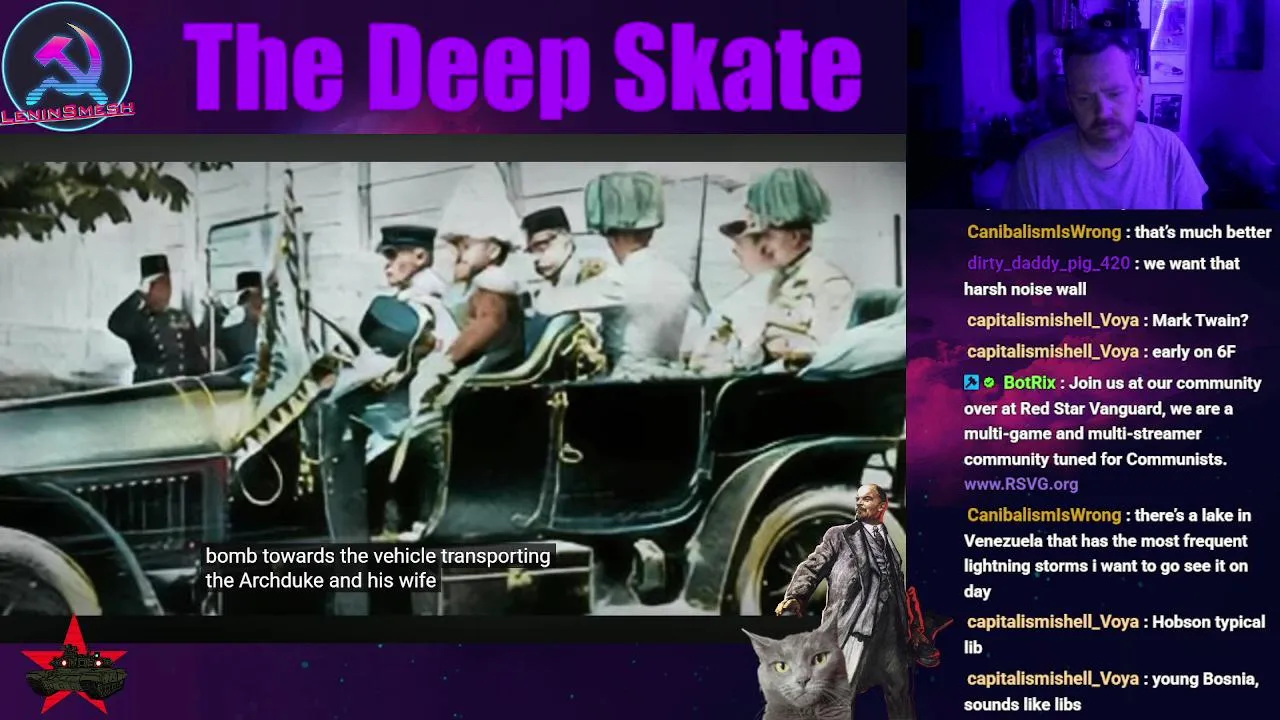Click capitalismishell_Voya on "young Bosnia" message
Viewport: 1280px width, 720px height.
point(1053,679)
